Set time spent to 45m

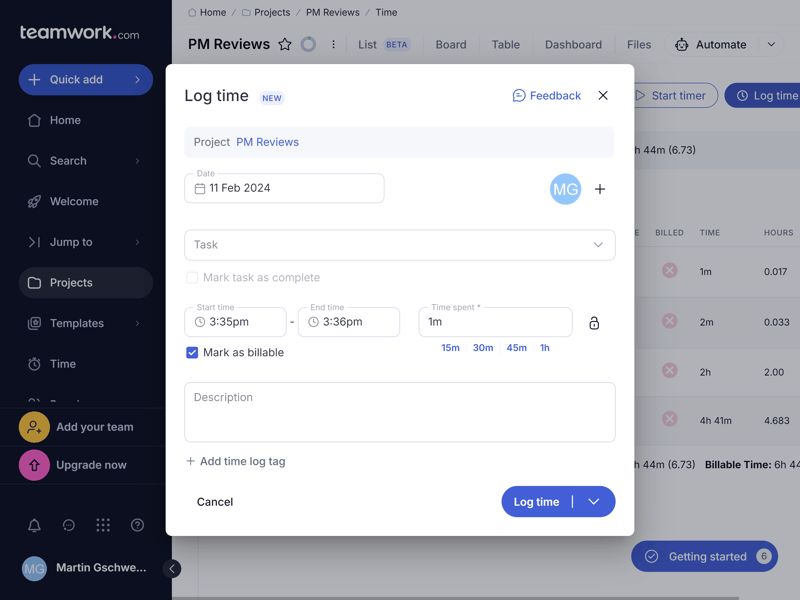click(516, 348)
